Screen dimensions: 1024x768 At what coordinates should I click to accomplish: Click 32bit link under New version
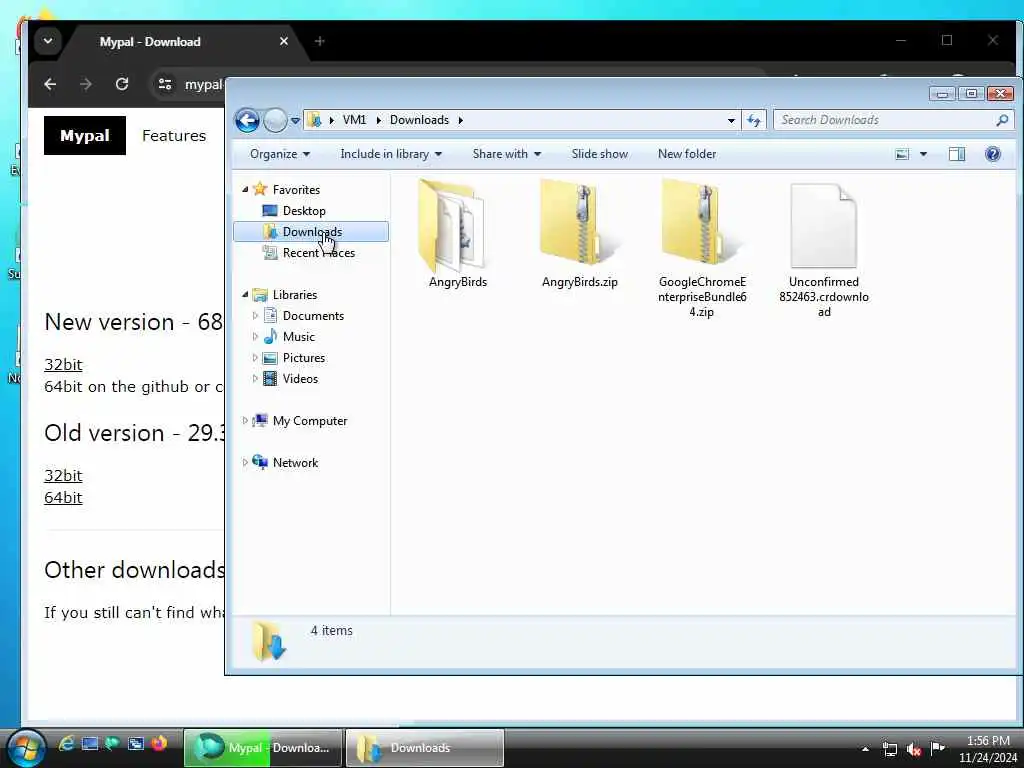click(x=63, y=364)
